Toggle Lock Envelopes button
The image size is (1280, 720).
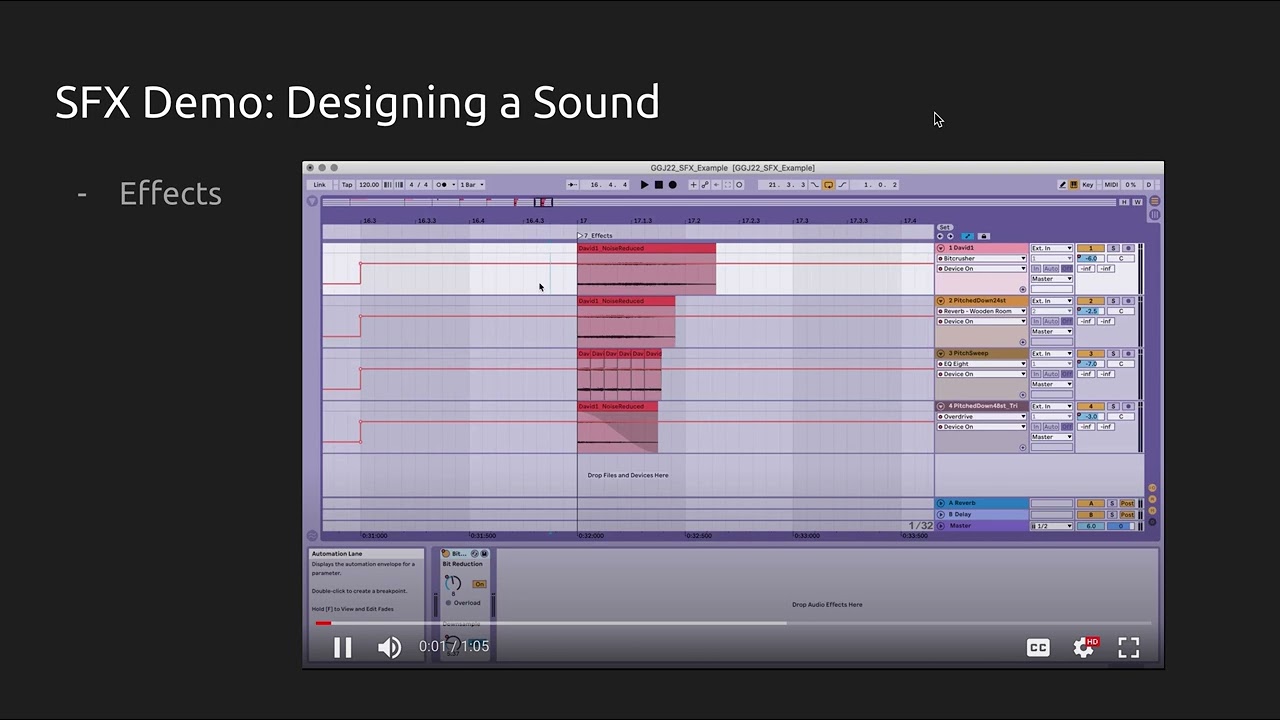pos(984,236)
